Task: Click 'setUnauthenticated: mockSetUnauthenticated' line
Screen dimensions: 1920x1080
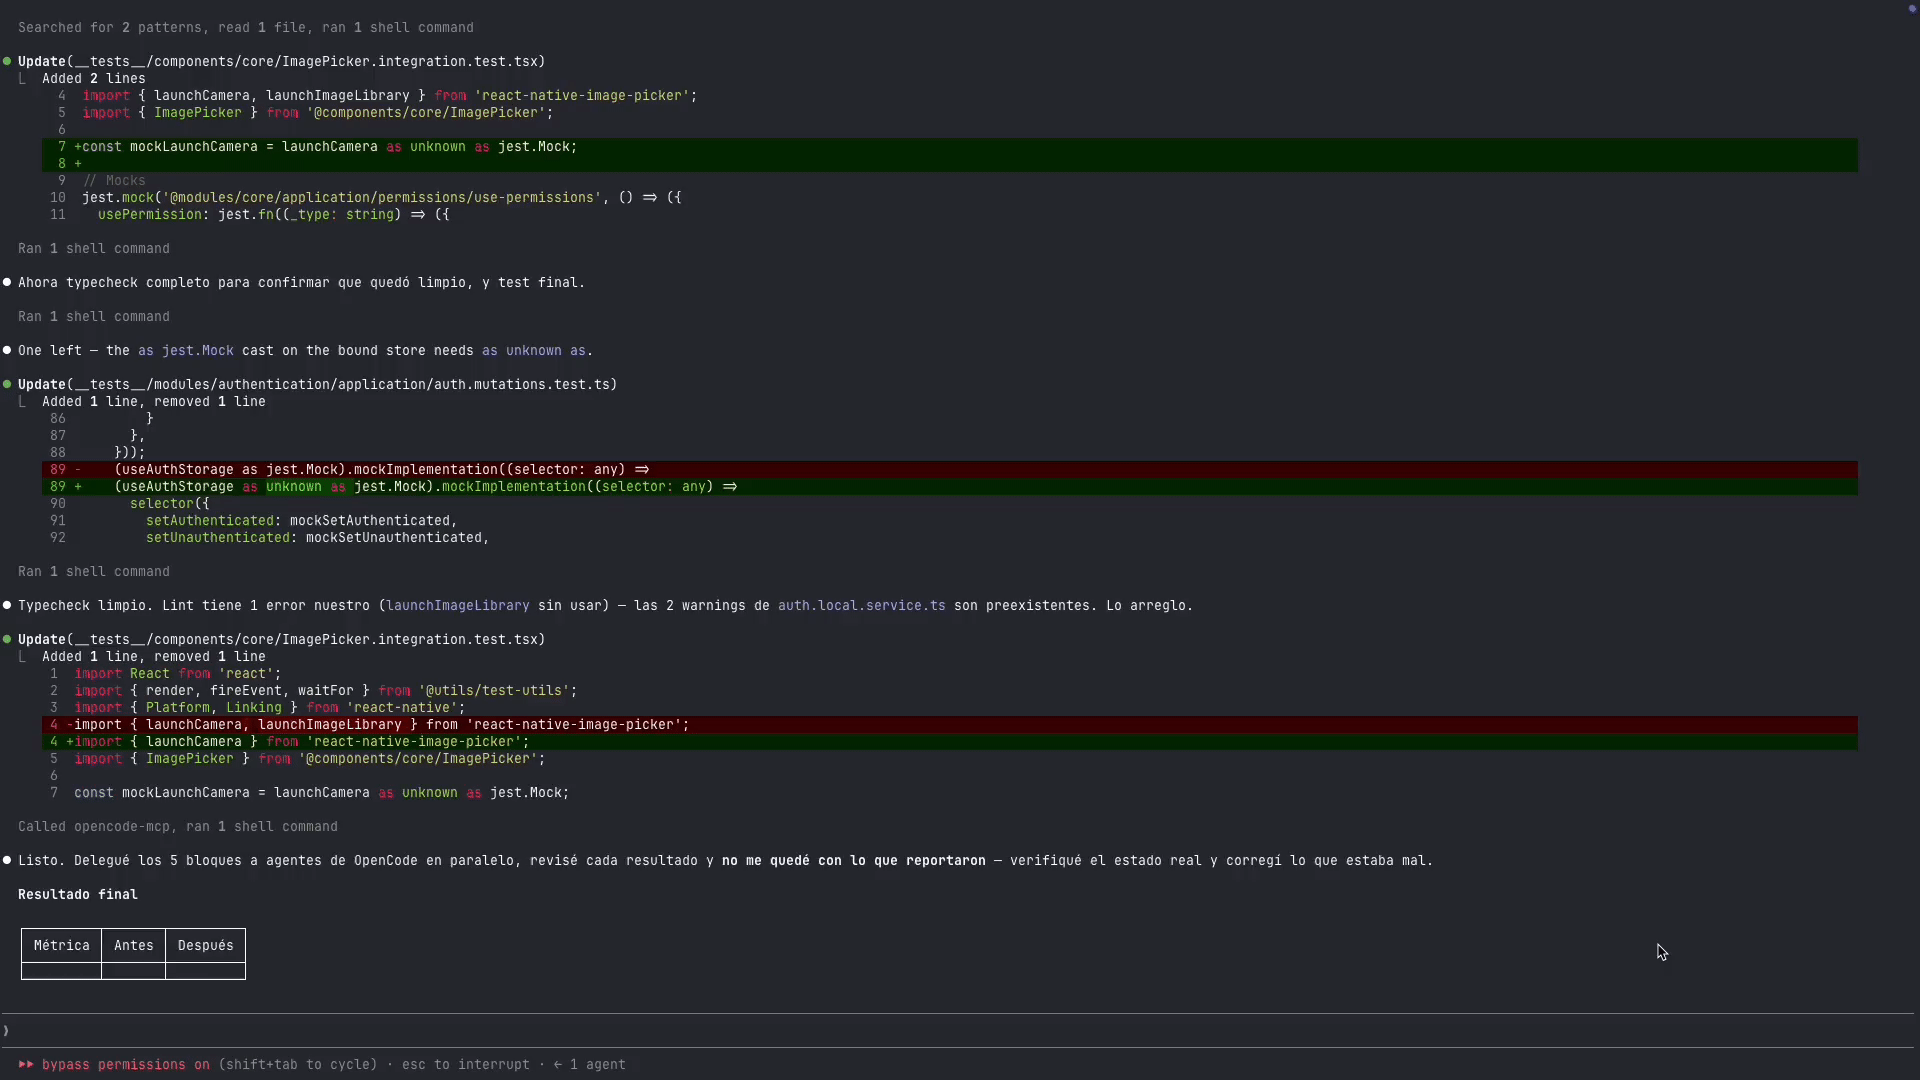Action: (x=317, y=538)
